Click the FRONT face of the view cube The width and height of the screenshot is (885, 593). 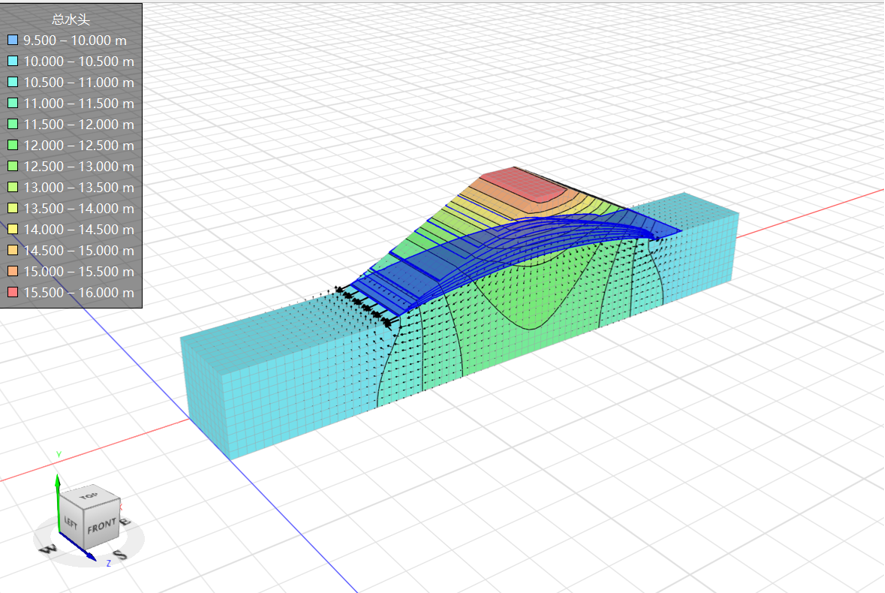(102, 526)
